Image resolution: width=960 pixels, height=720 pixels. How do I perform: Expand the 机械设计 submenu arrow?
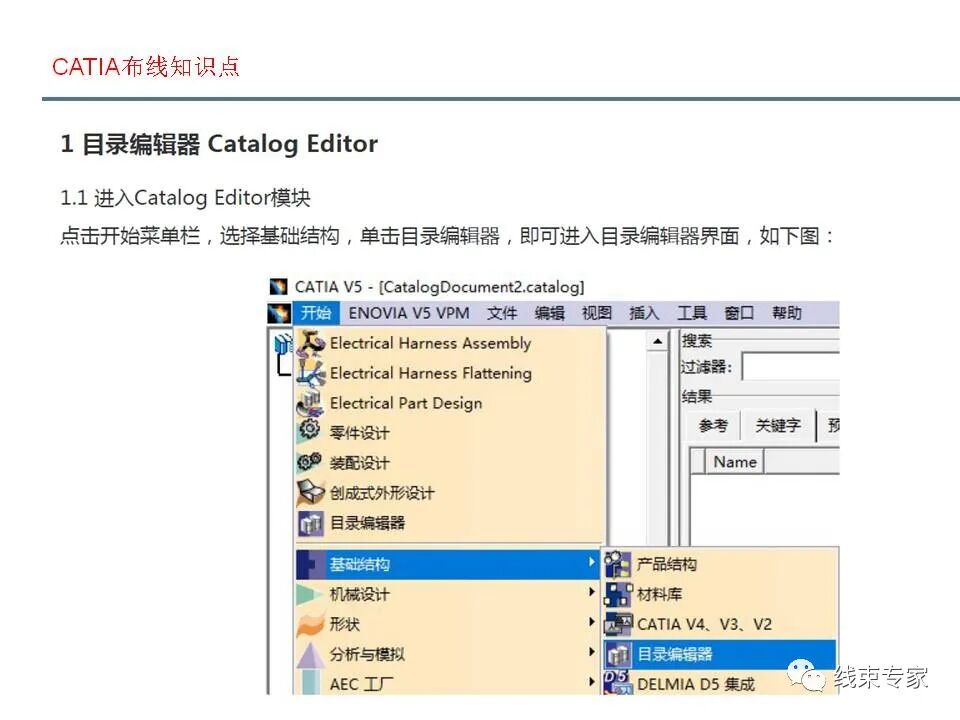coord(592,593)
